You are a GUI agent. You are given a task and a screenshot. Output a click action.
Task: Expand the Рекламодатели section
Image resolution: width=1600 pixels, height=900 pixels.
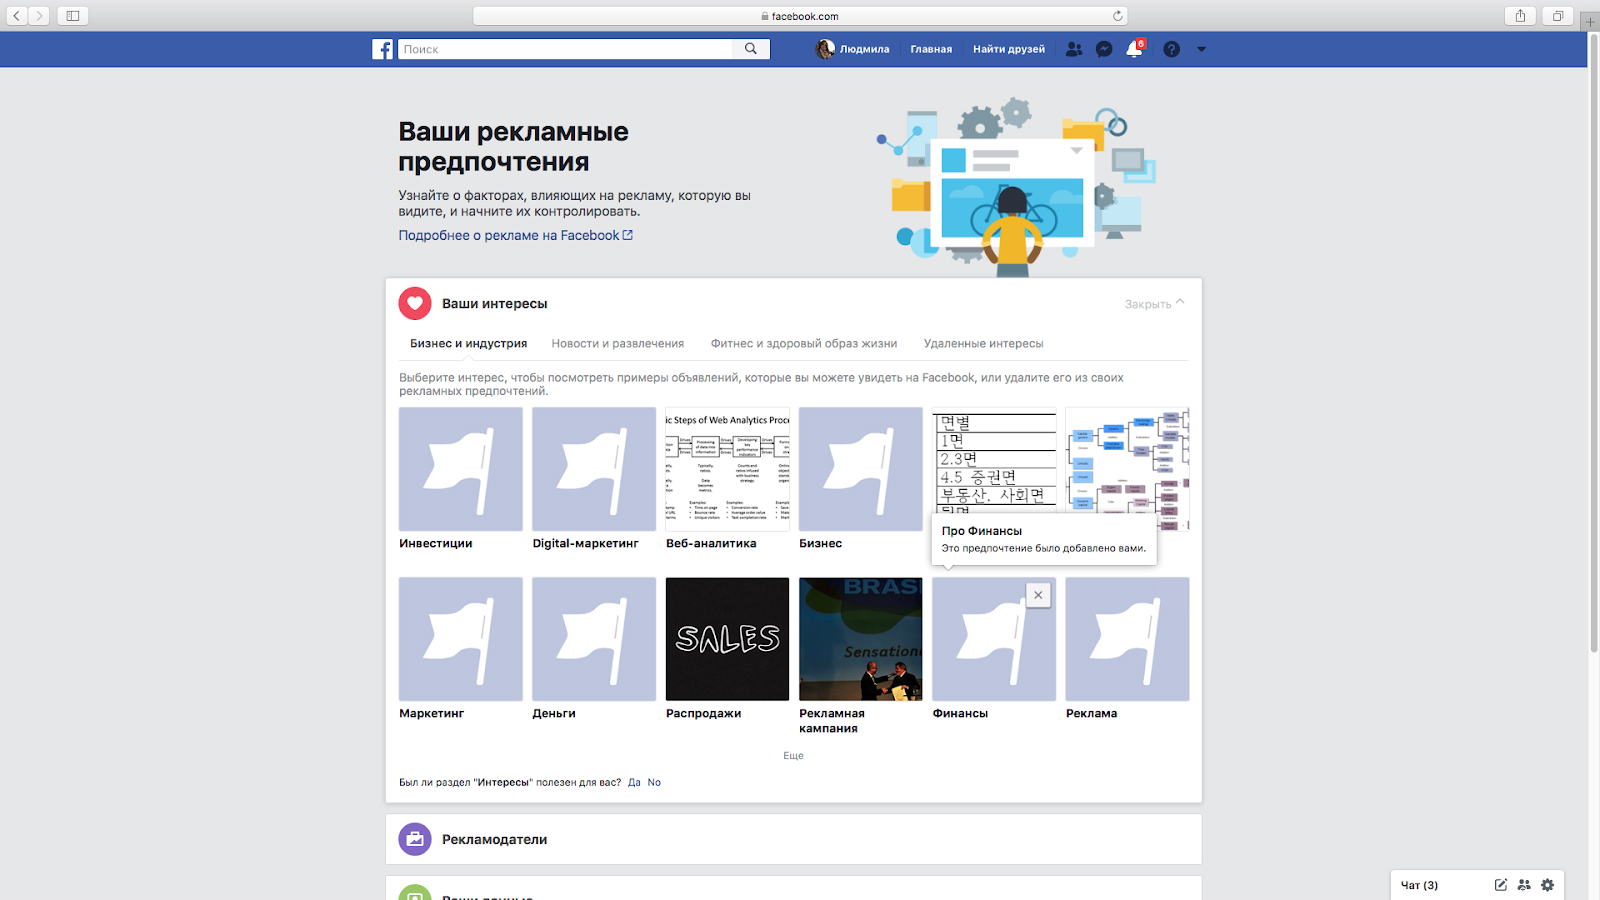point(794,839)
